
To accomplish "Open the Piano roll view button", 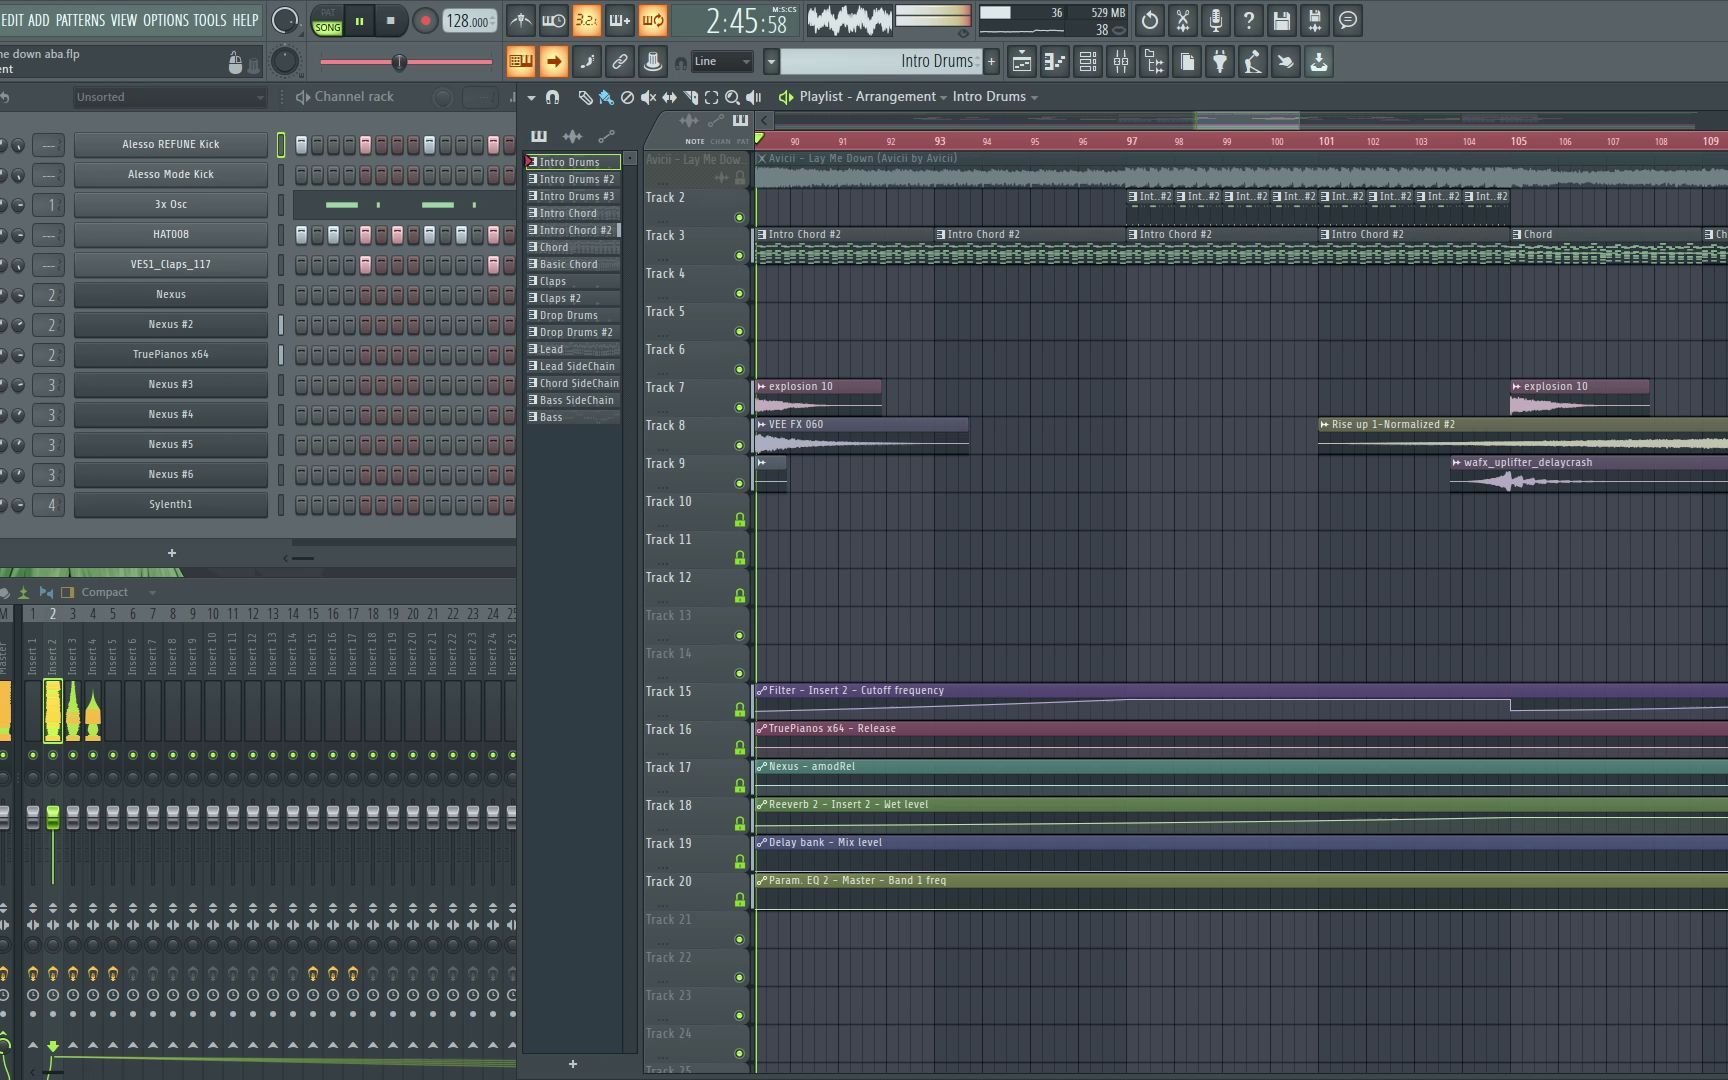I will point(1055,62).
